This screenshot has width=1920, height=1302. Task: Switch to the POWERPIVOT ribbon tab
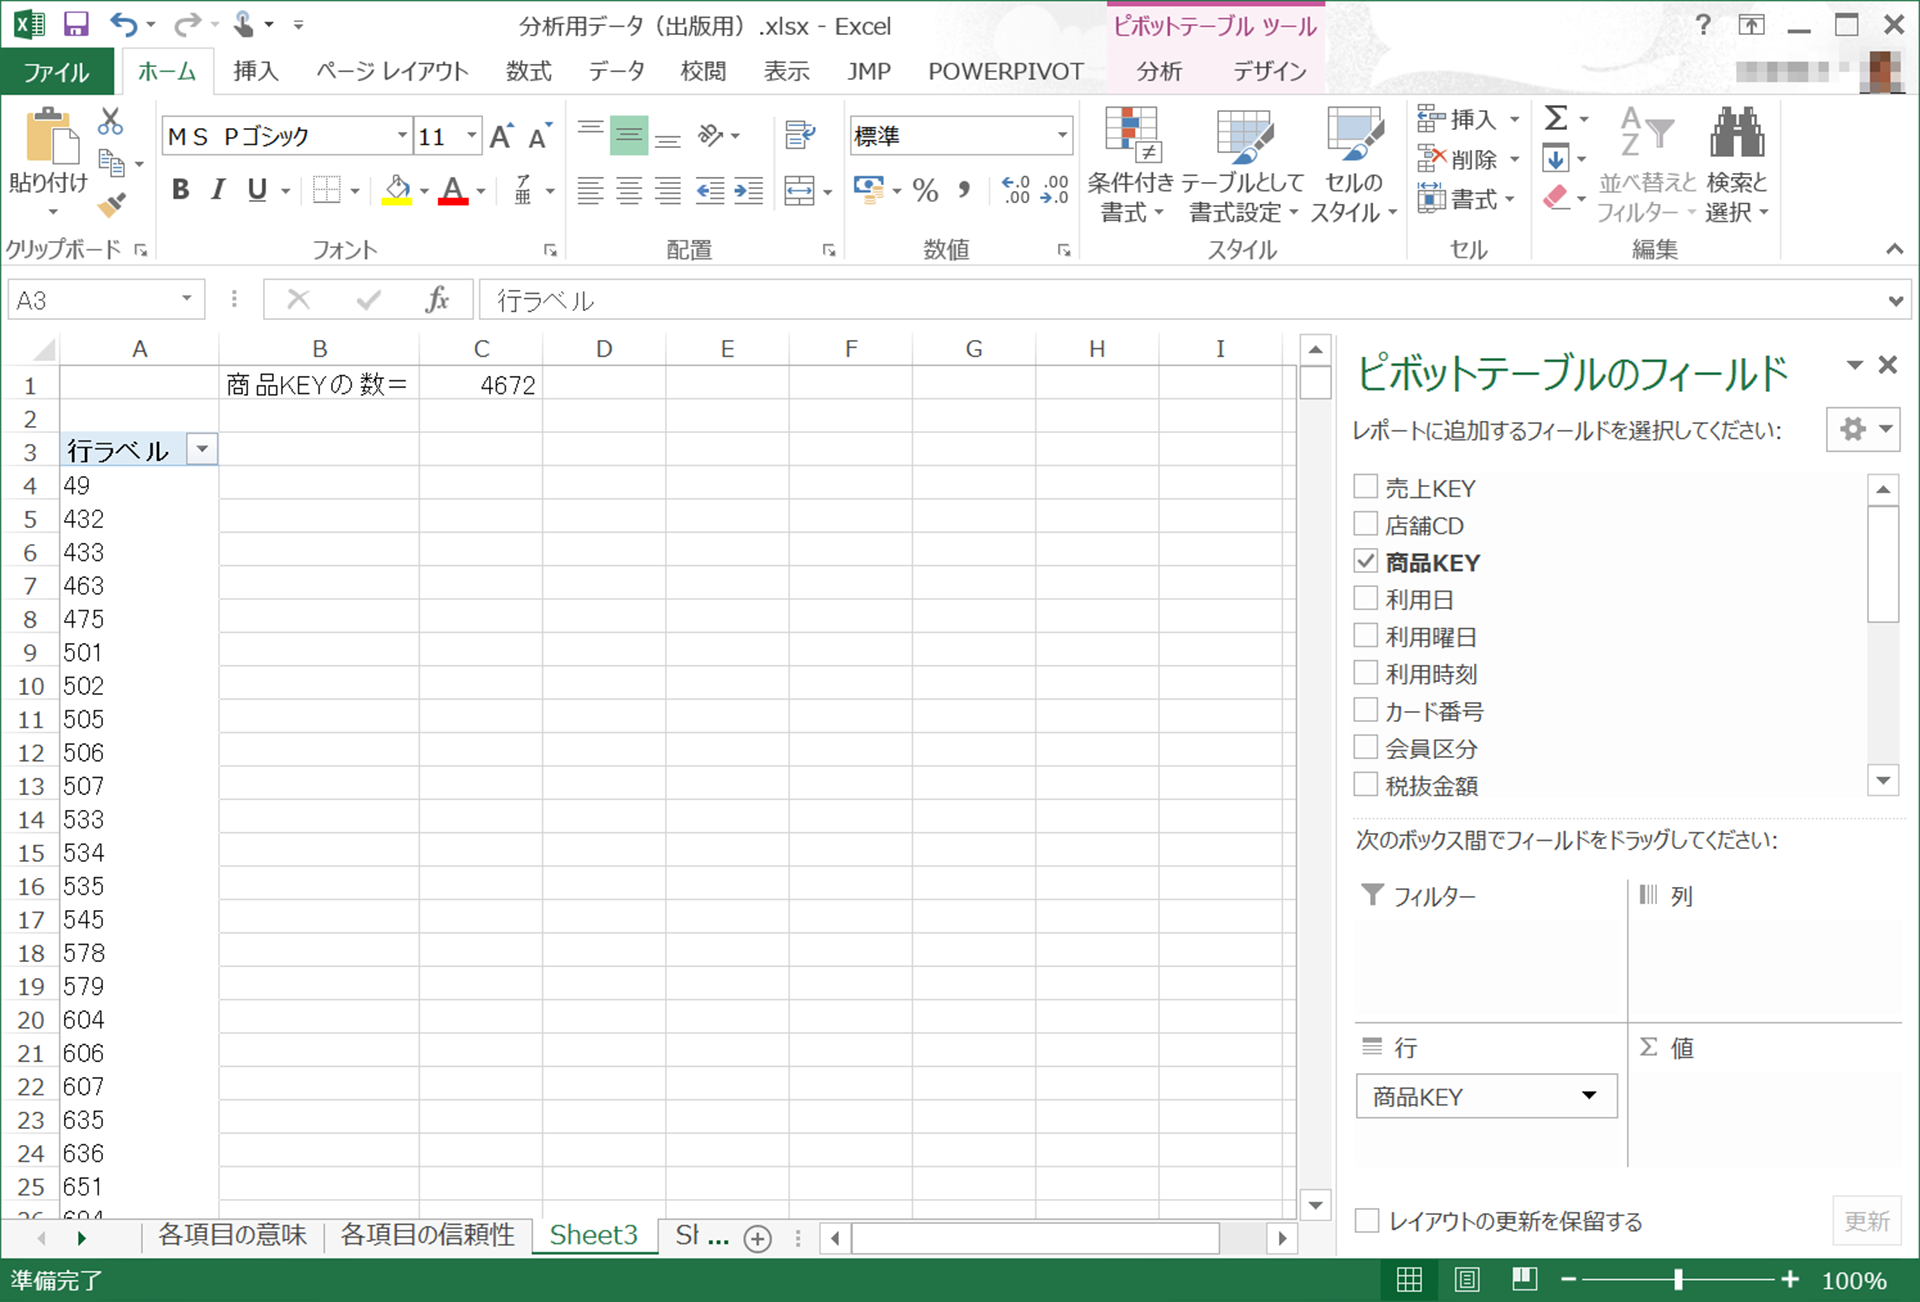(1006, 71)
